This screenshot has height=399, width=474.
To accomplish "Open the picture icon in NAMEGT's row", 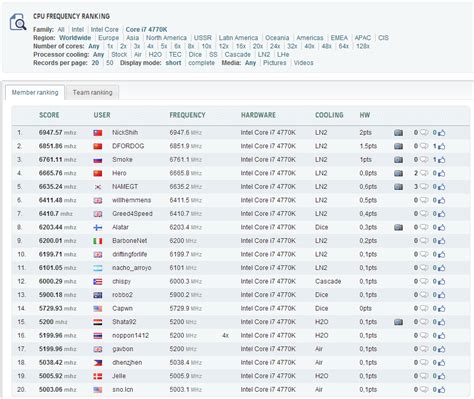I will tap(398, 187).
